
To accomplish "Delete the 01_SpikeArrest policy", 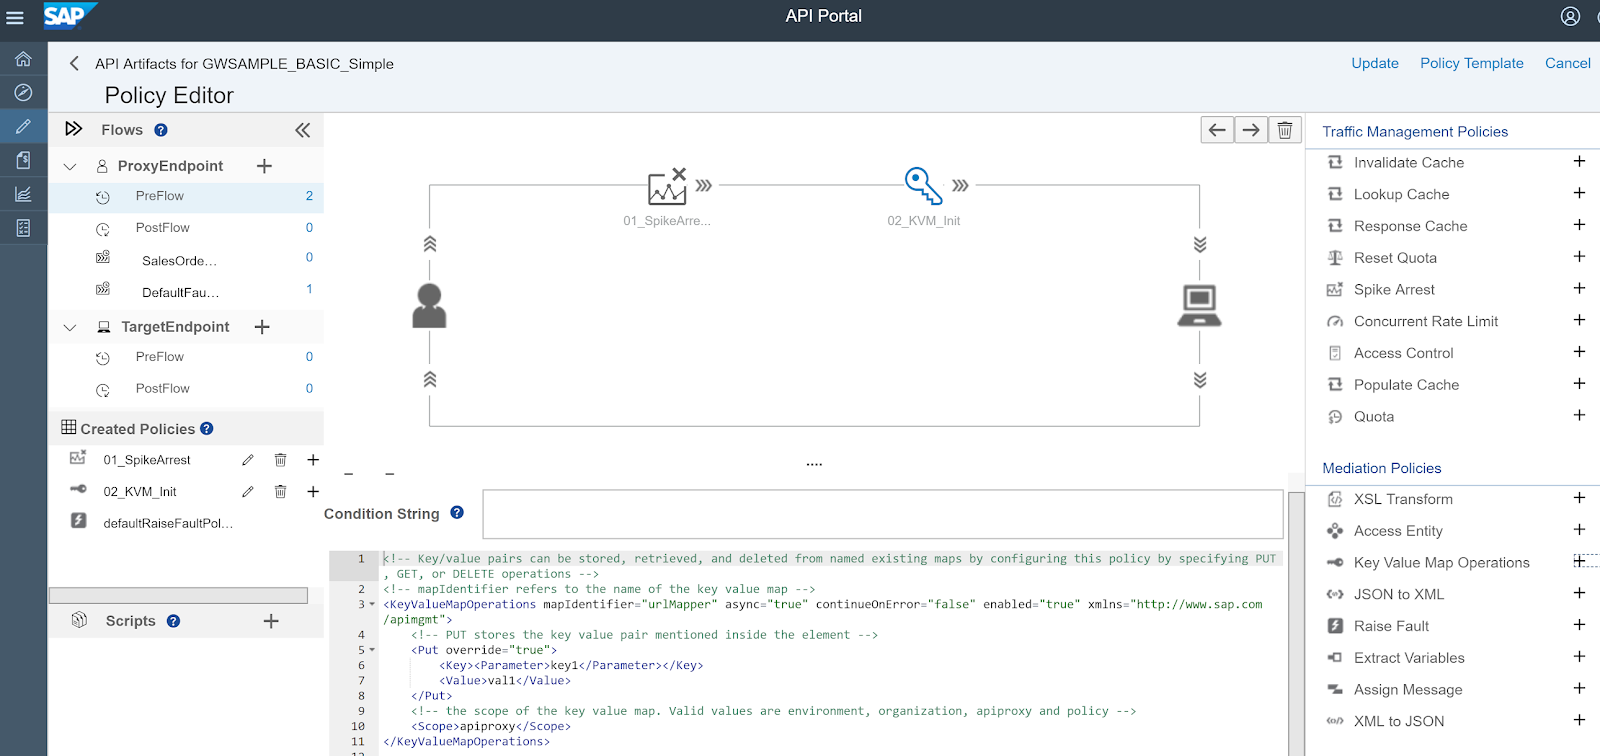I will [x=280, y=460].
